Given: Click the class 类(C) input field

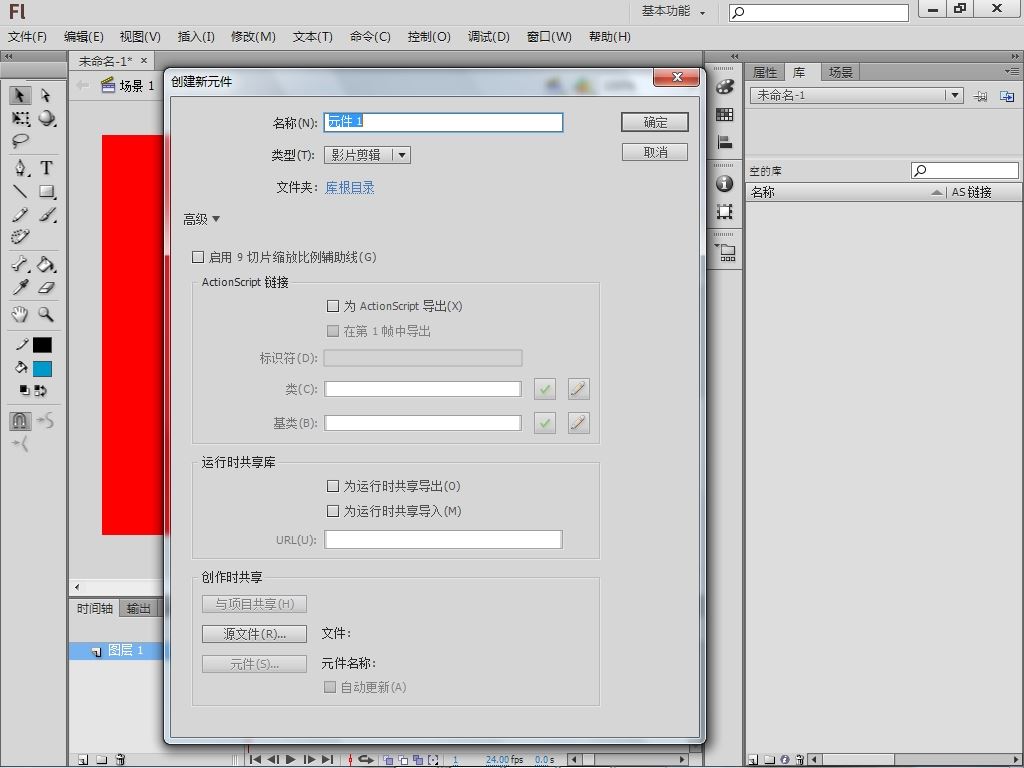Looking at the screenshot, I should [x=423, y=389].
